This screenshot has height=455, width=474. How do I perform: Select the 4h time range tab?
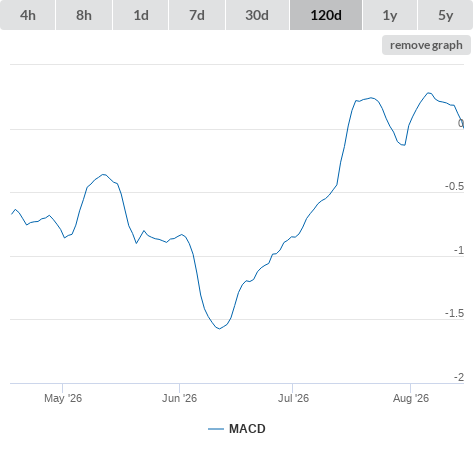coord(28,15)
